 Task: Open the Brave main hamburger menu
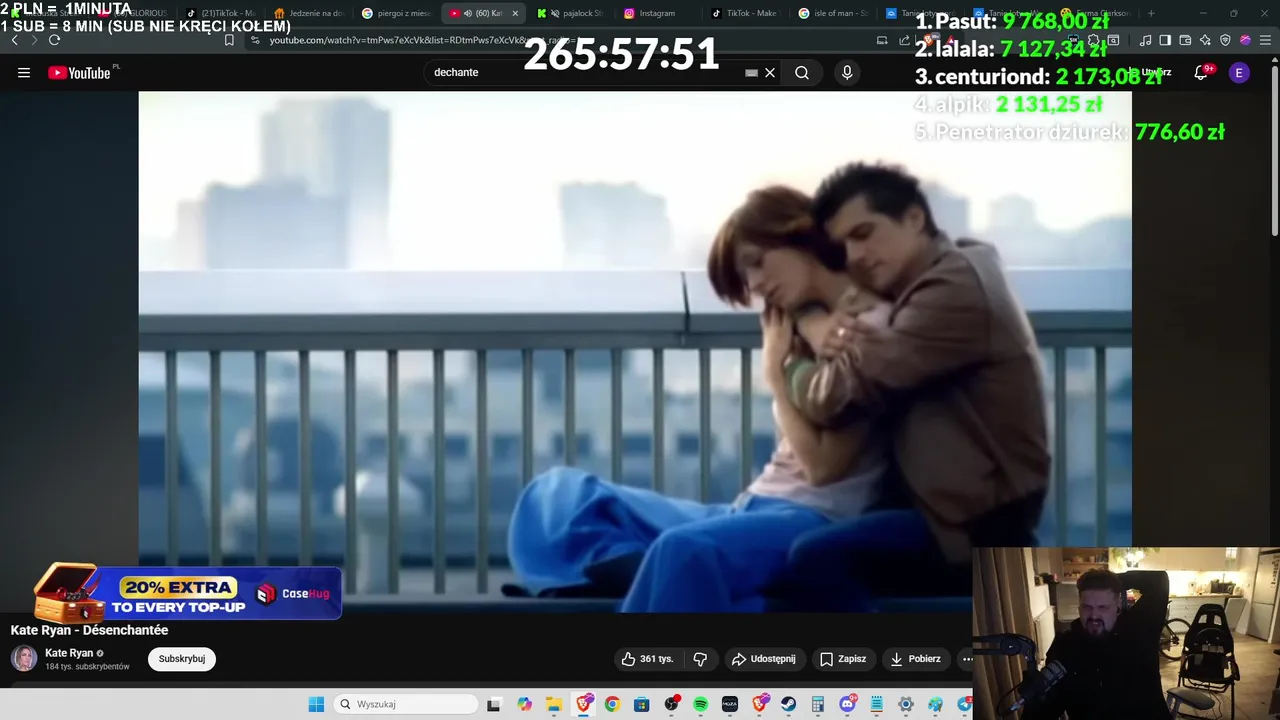[1265, 40]
